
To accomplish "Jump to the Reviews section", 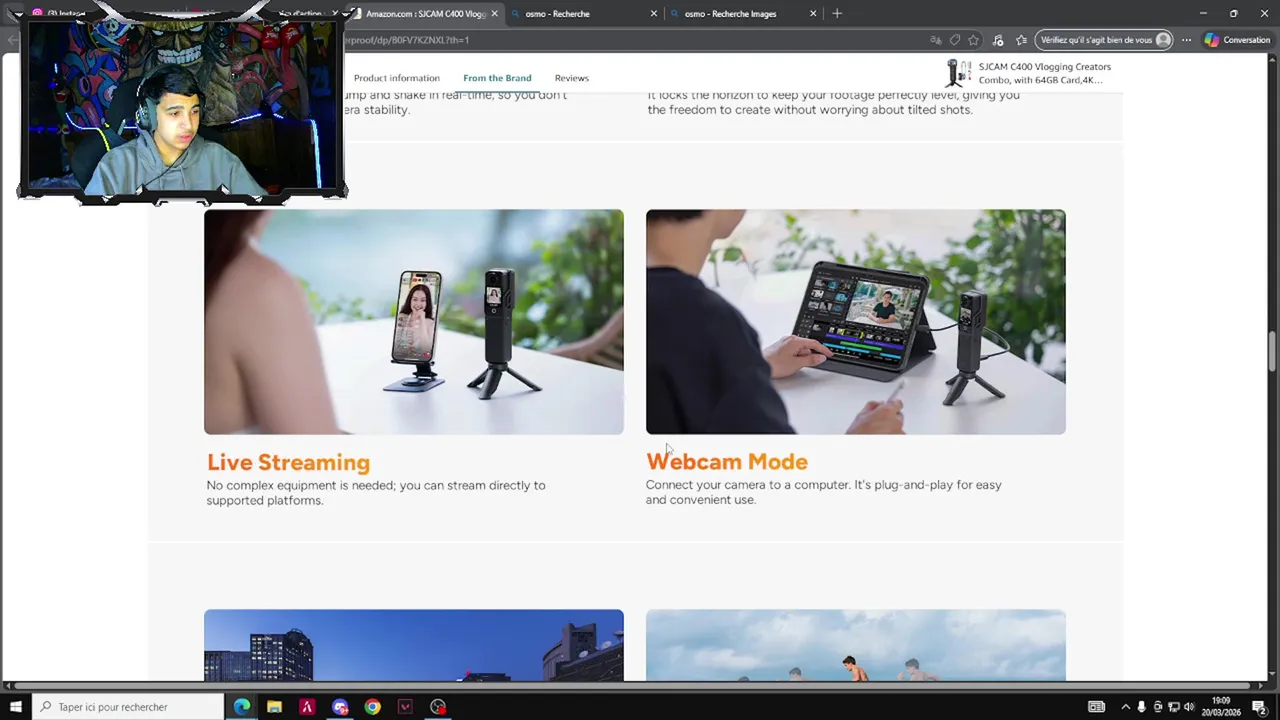I will click(x=572, y=78).
